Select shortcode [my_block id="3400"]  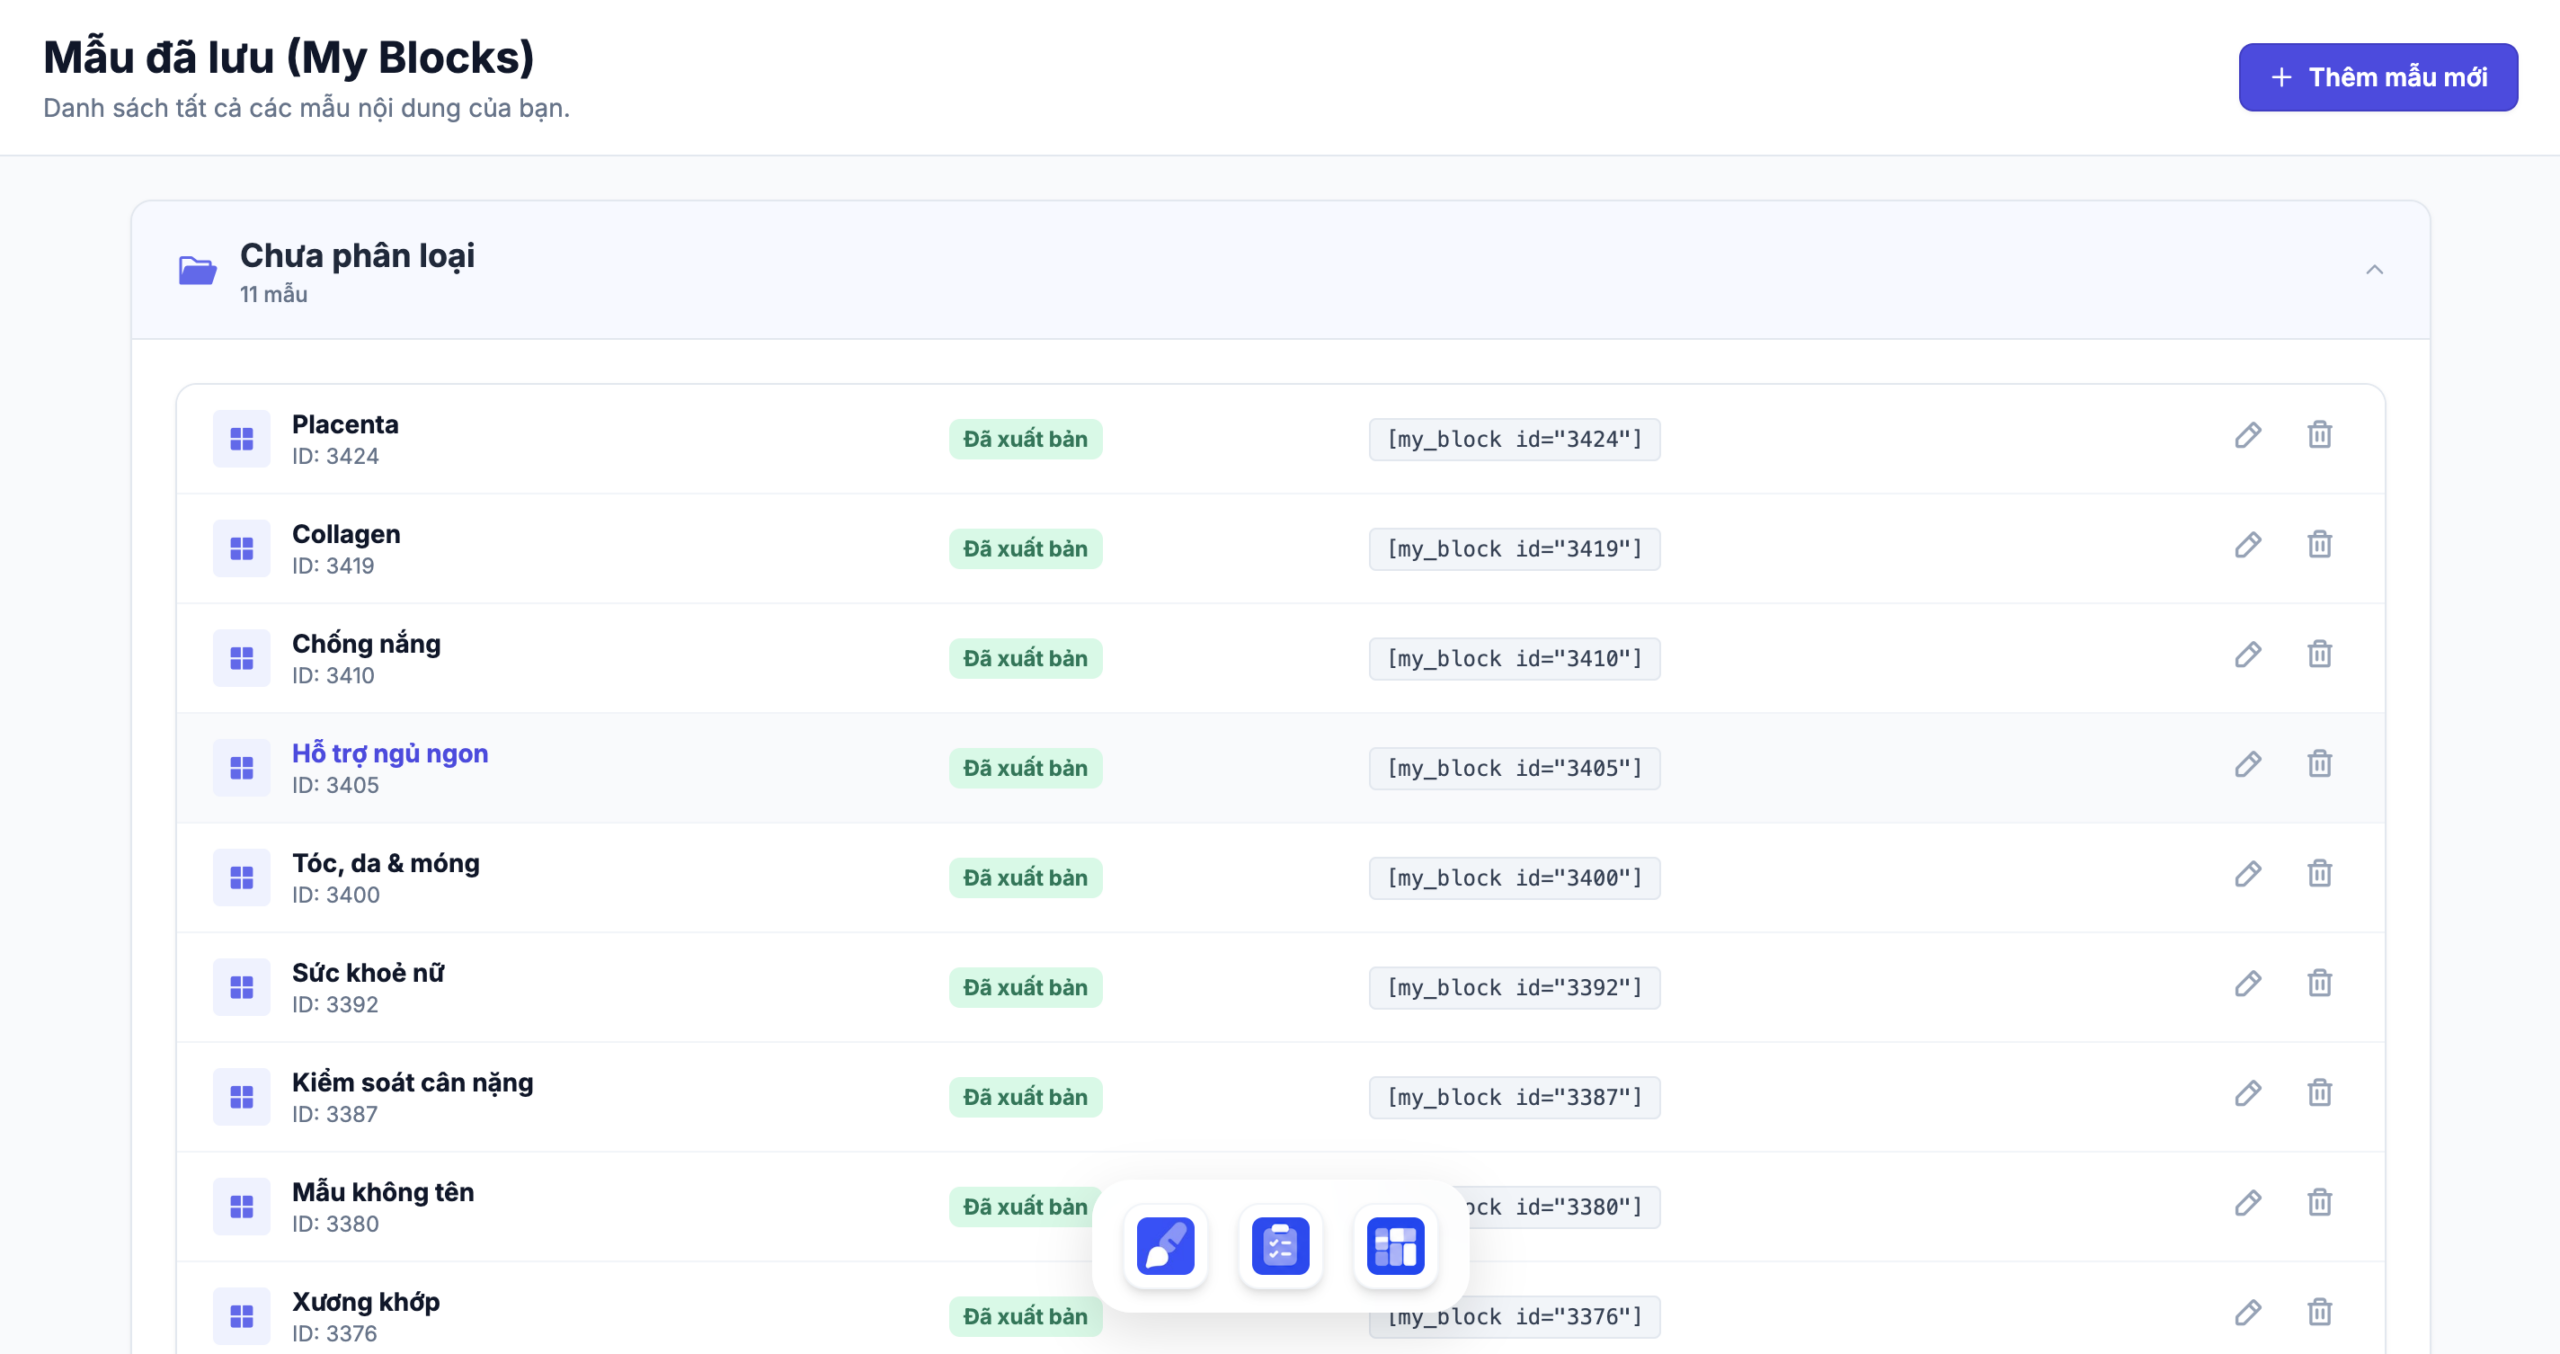point(1515,878)
